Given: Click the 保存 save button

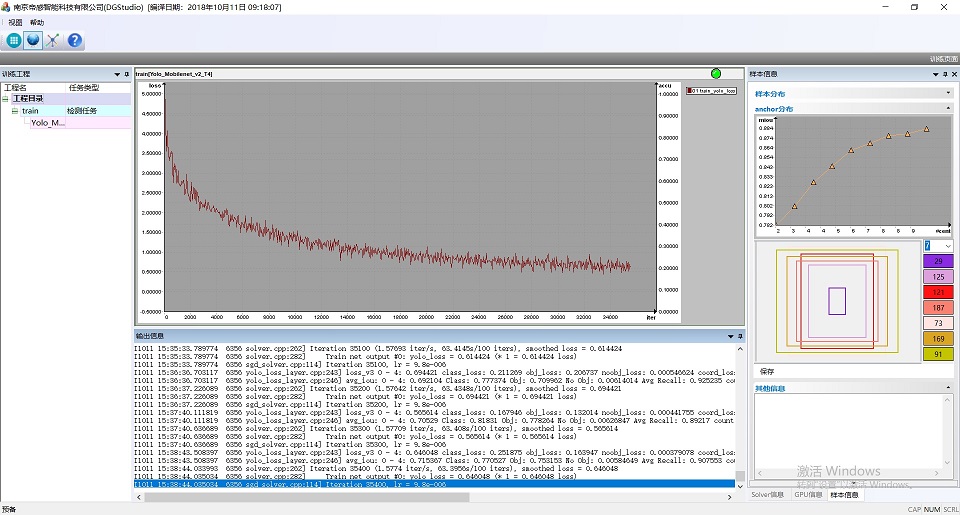Looking at the screenshot, I should pos(768,372).
